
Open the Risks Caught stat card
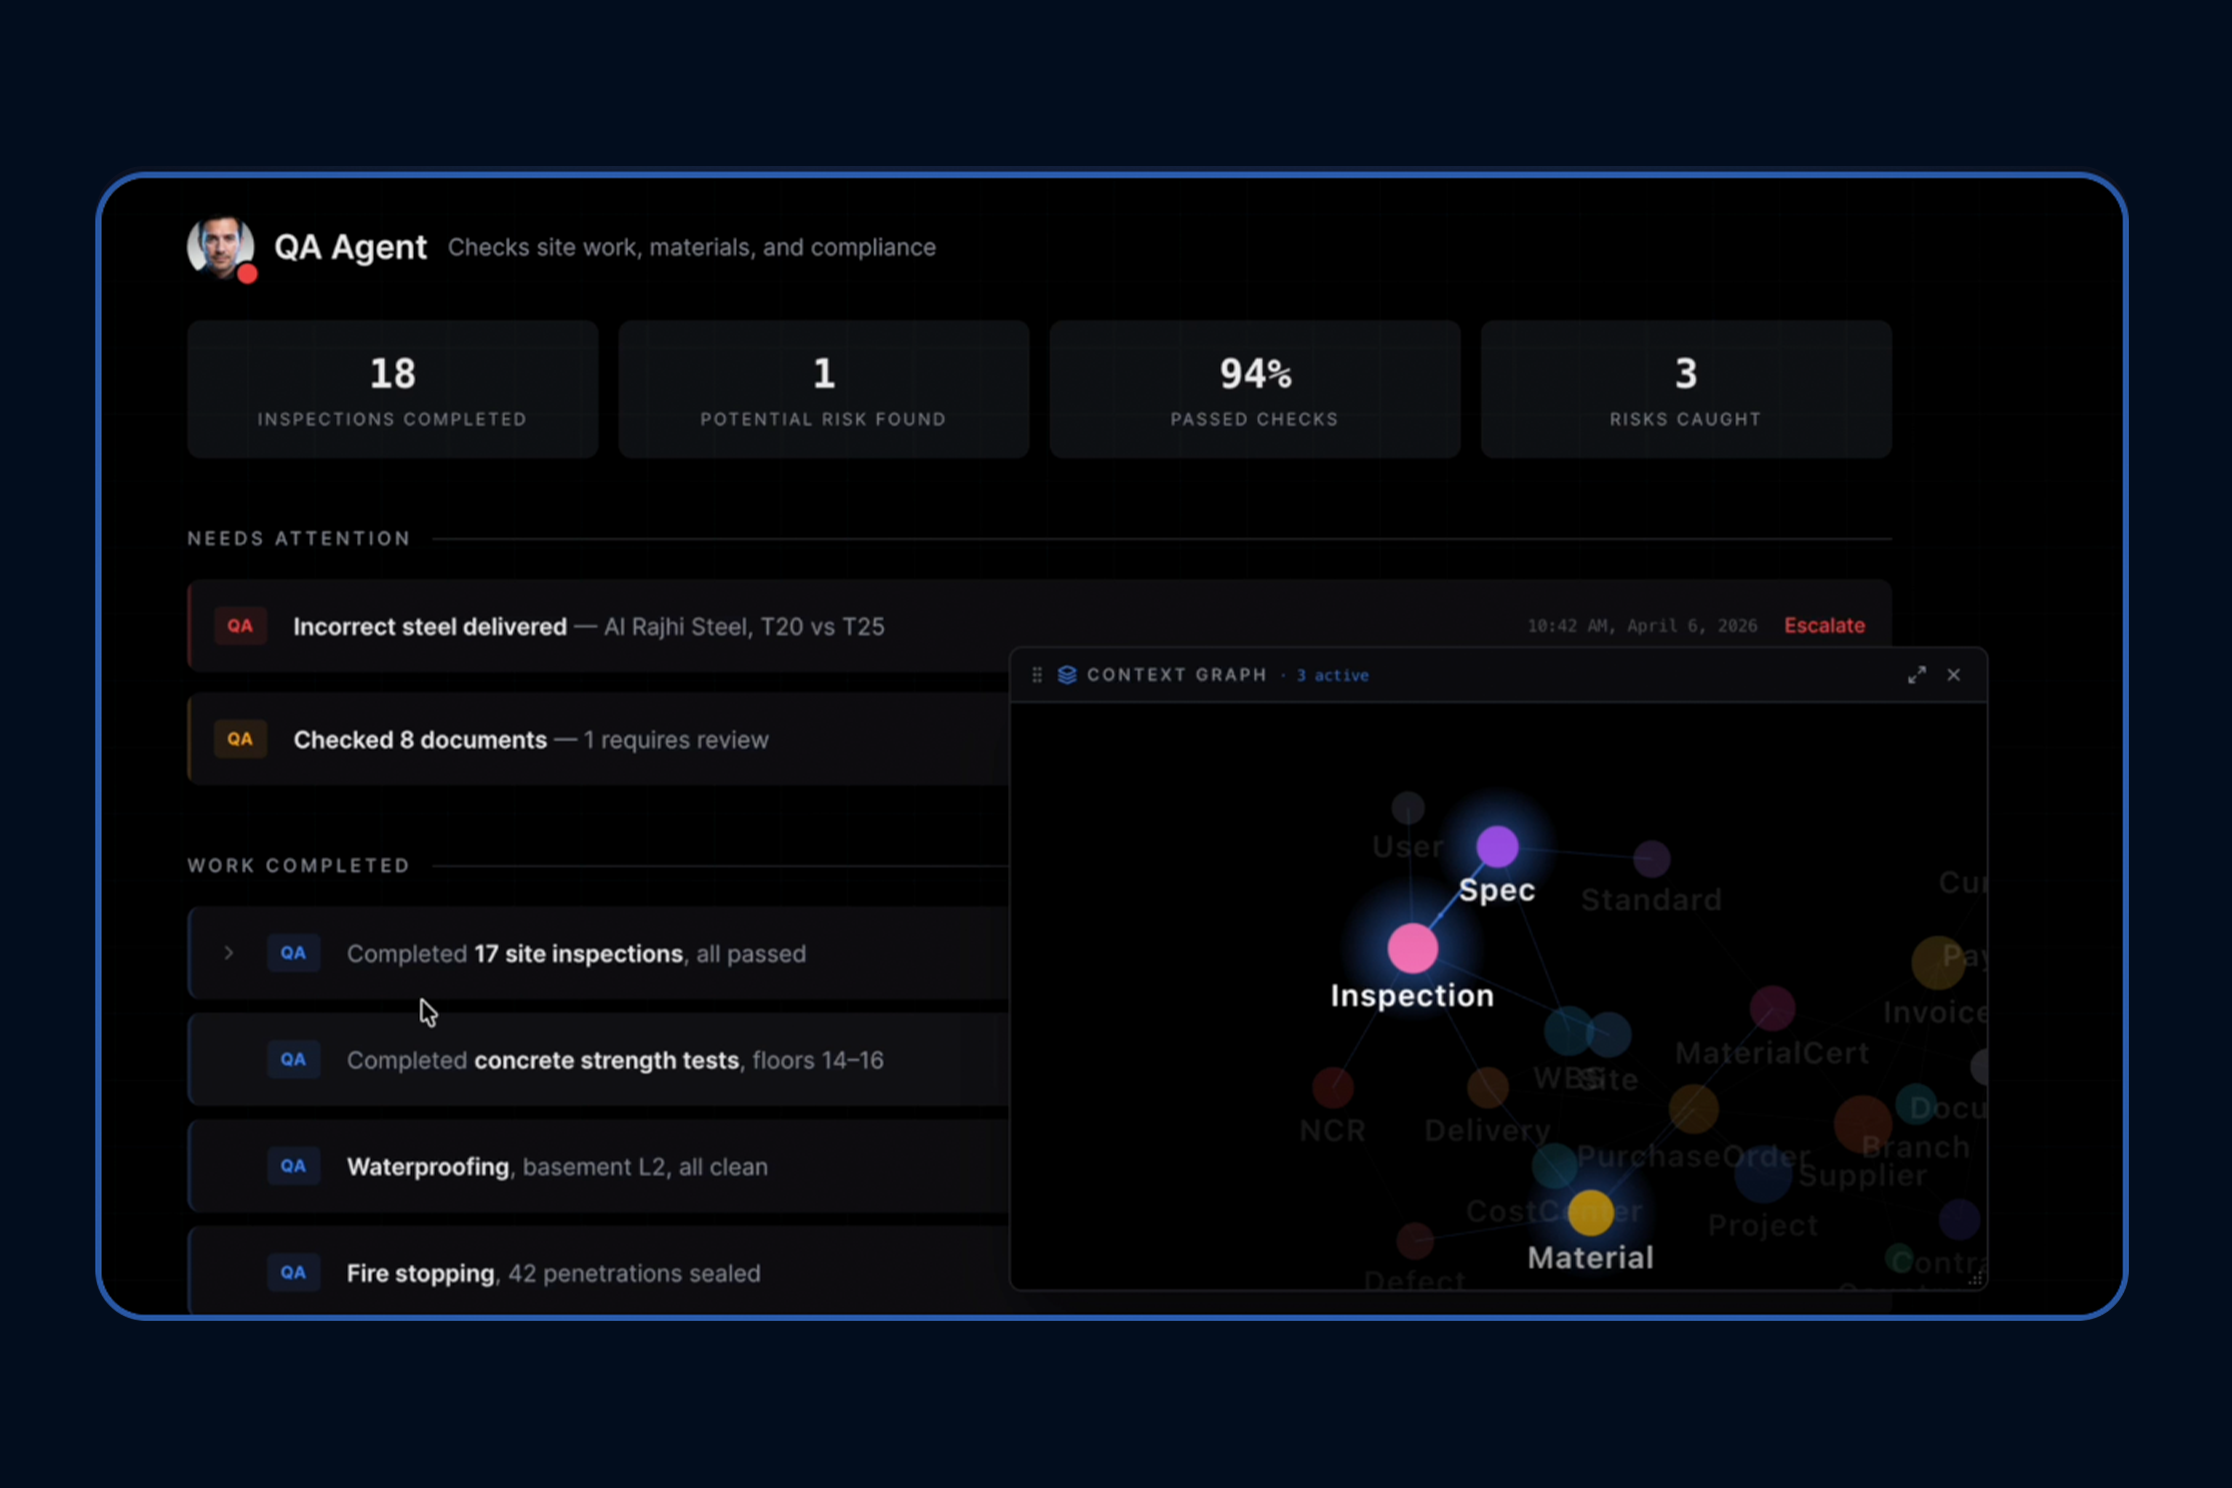[1685, 389]
